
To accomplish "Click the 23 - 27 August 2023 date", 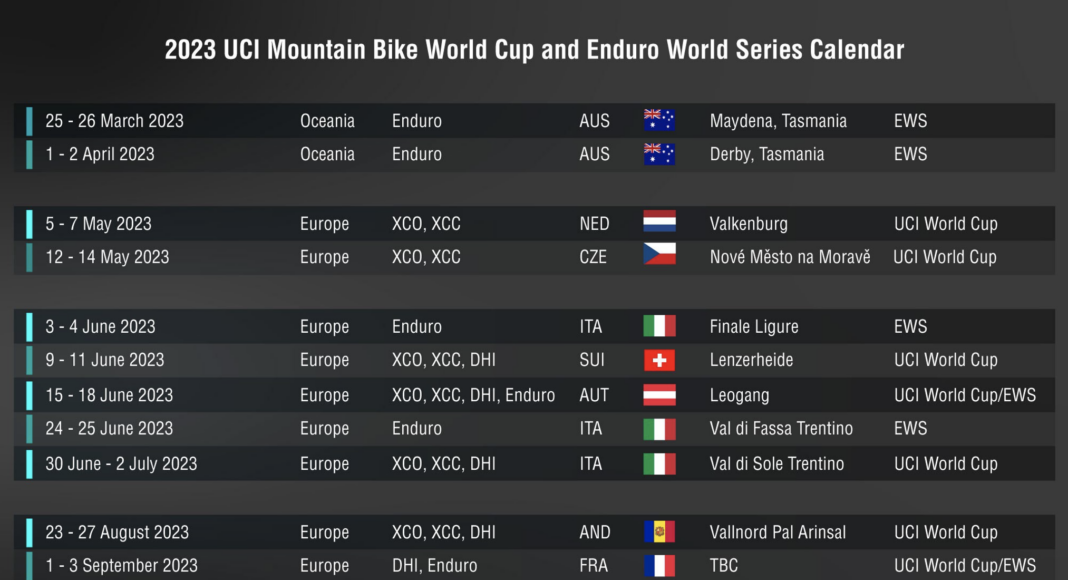I will click(117, 532).
